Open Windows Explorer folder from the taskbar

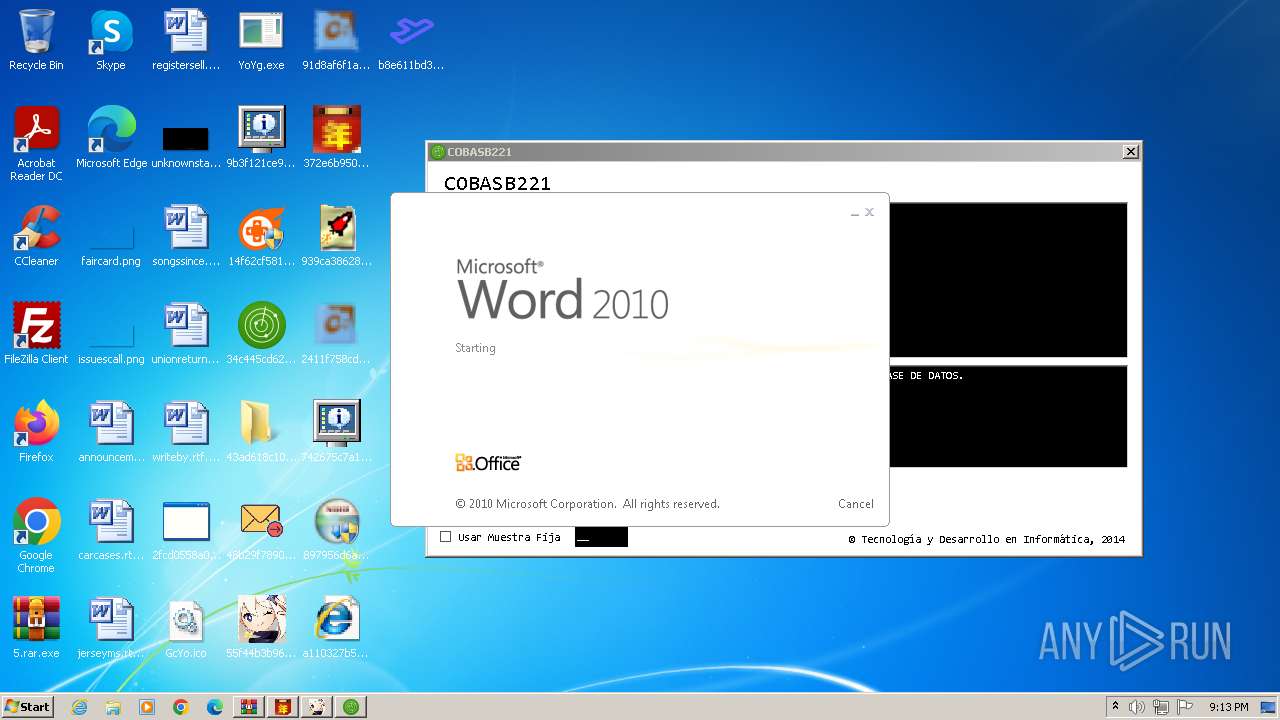(113, 707)
